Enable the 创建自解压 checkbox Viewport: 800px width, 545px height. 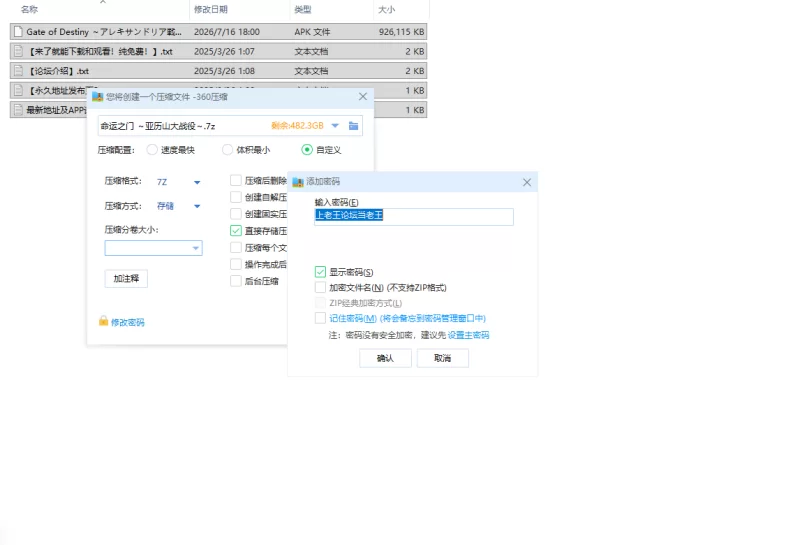236,197
